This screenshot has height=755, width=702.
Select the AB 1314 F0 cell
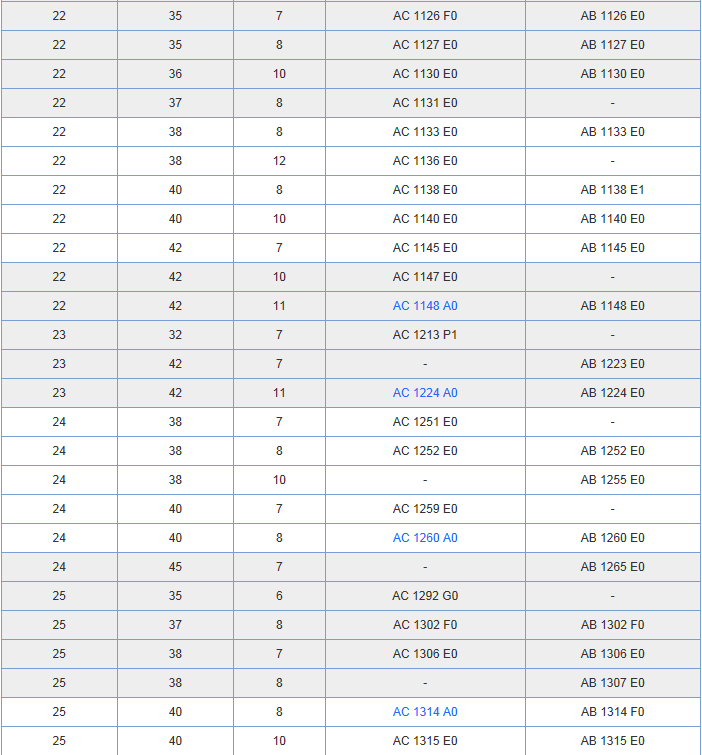612,712
